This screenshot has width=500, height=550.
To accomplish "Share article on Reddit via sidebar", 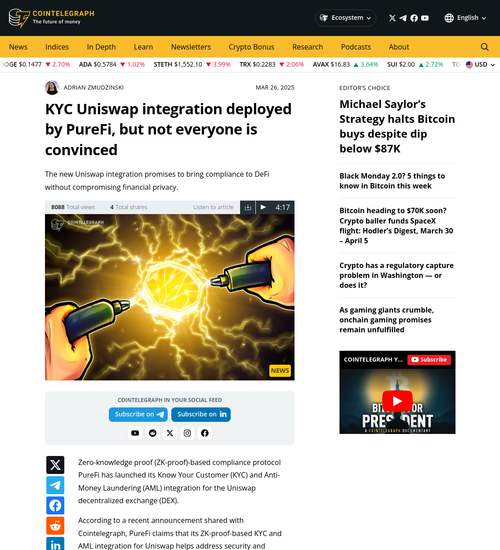I will click(x=55, y=525).
